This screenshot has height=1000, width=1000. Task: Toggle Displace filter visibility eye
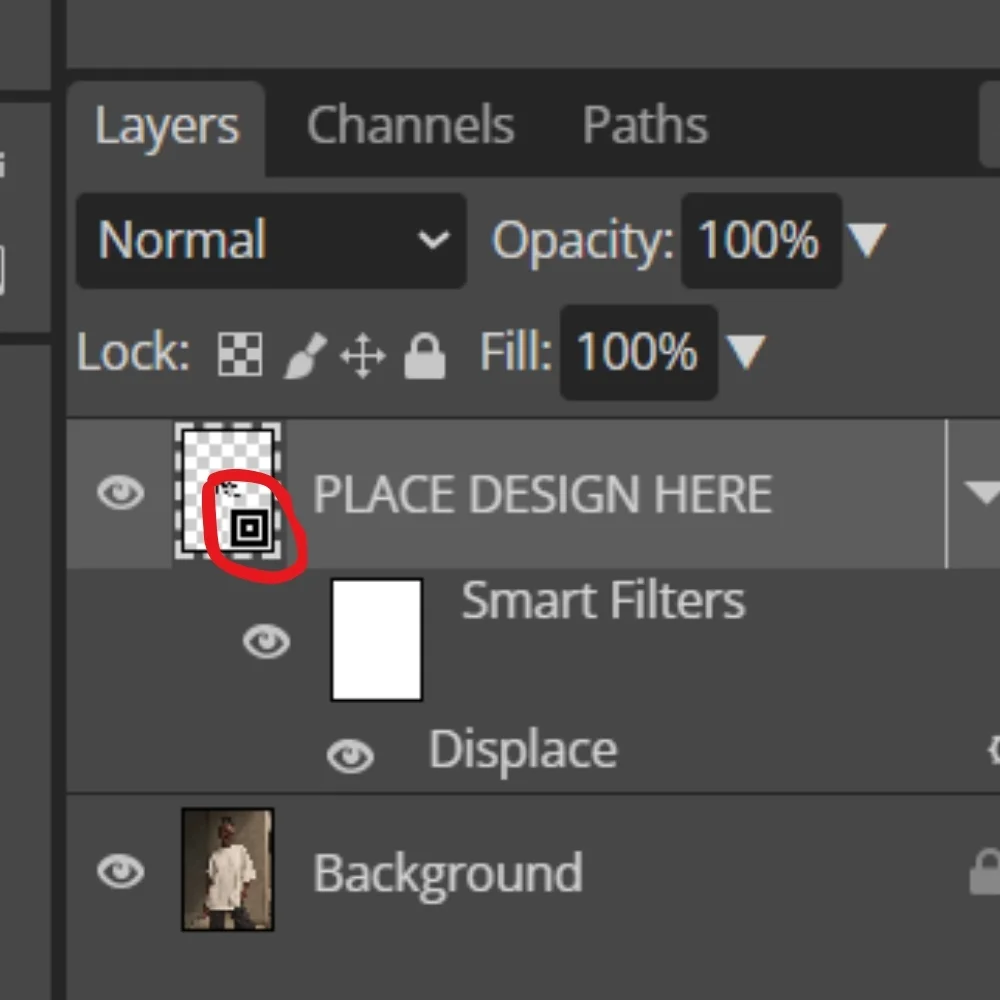click(350, 756)
